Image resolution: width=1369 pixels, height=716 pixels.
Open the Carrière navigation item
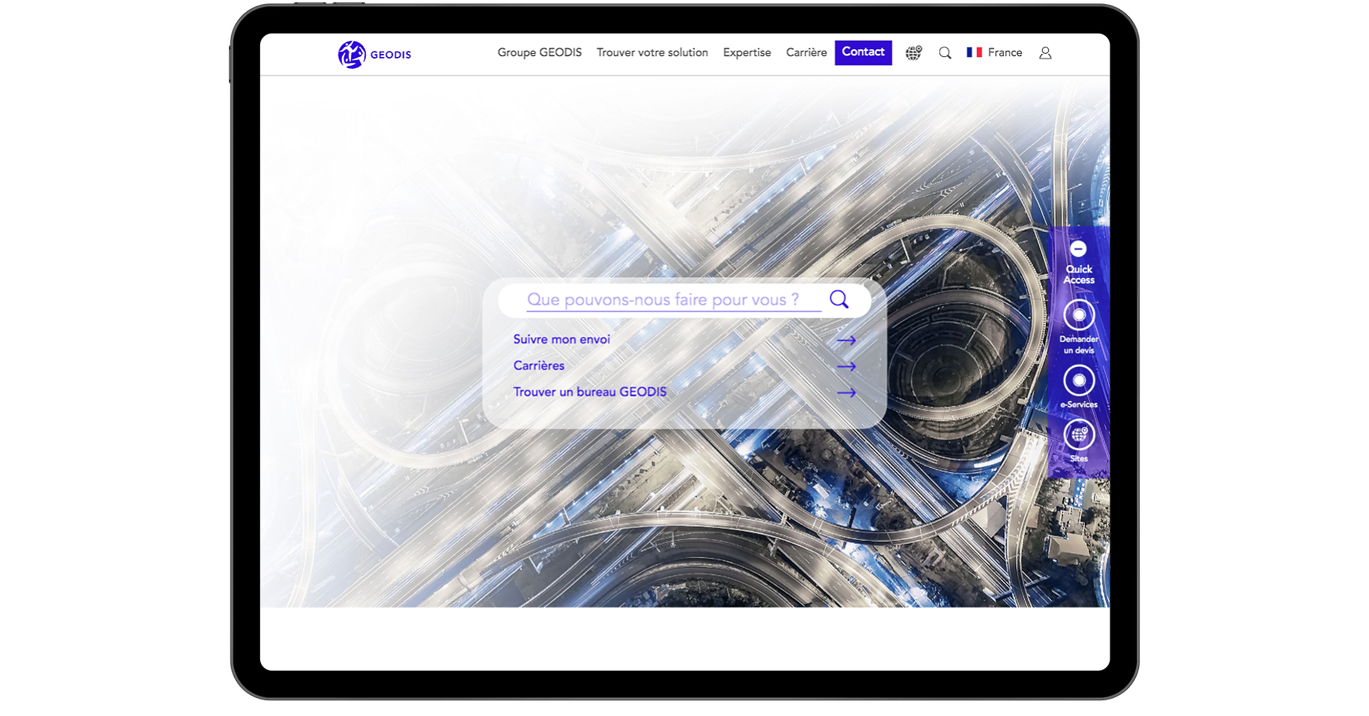[806, 53]
